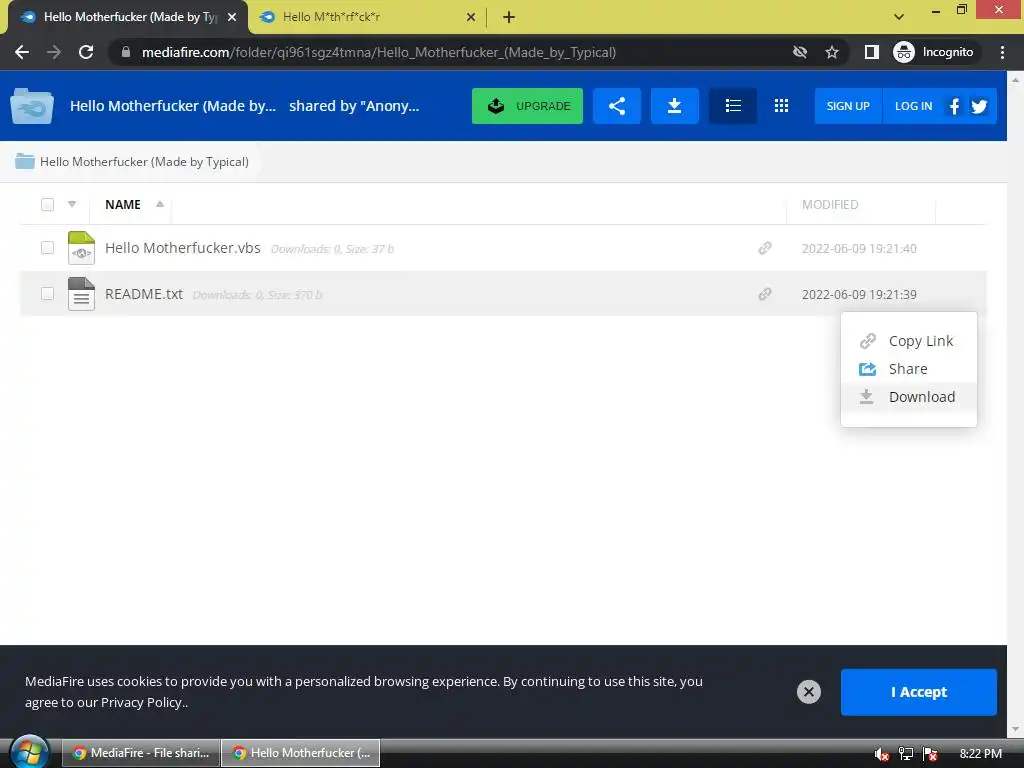
Task: Log in with Twitter icon
Action: 979,106
